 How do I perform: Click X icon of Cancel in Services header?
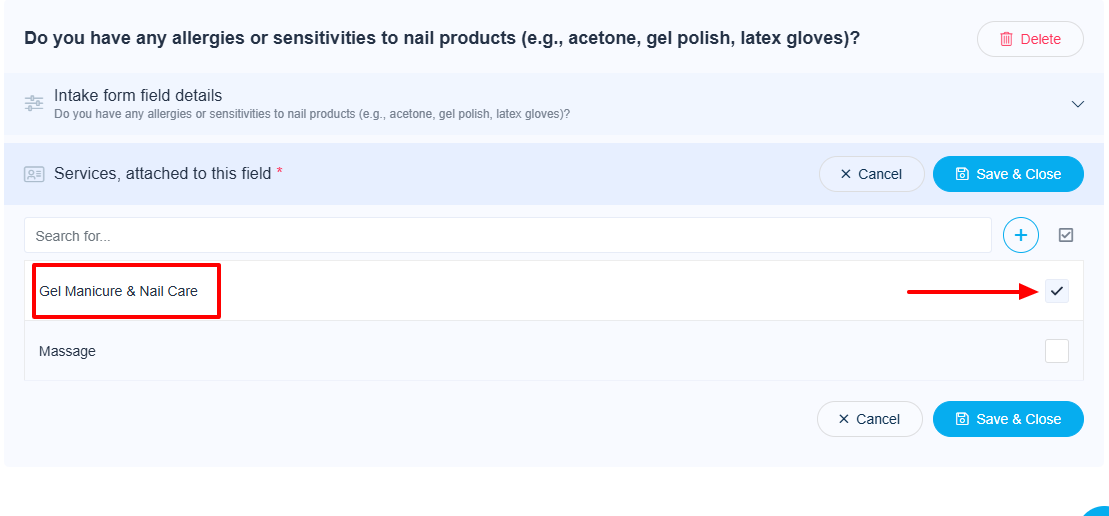(x=846, y=174)
